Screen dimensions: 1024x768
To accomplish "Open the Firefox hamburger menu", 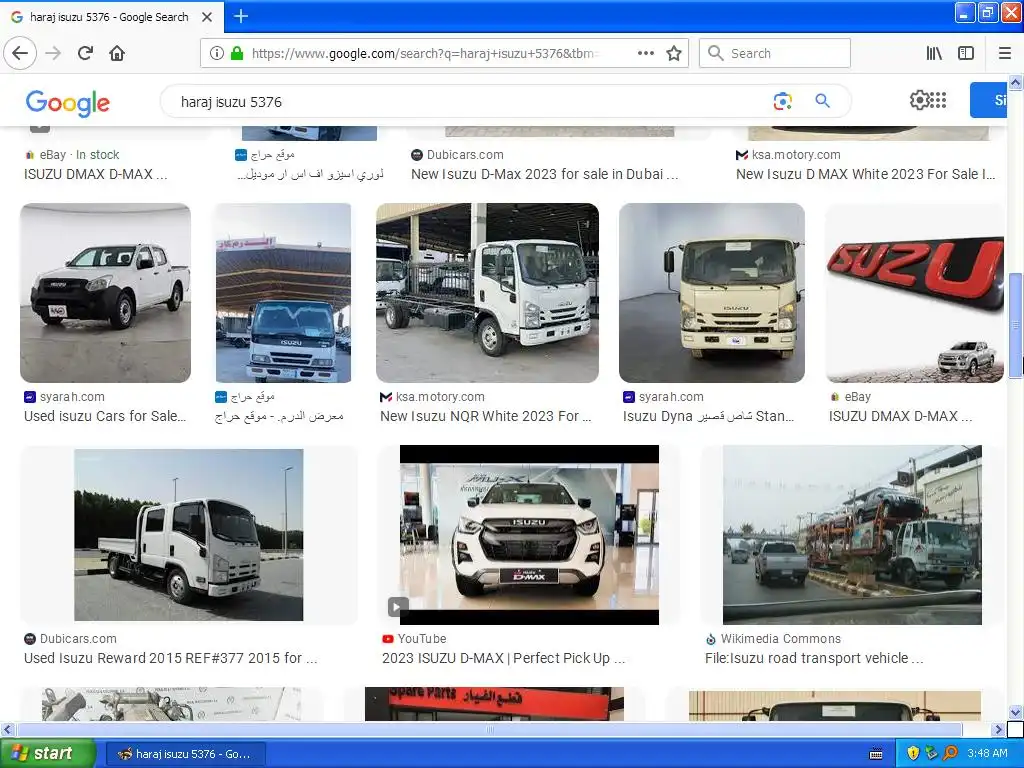I will click(x=1004, y=53).
